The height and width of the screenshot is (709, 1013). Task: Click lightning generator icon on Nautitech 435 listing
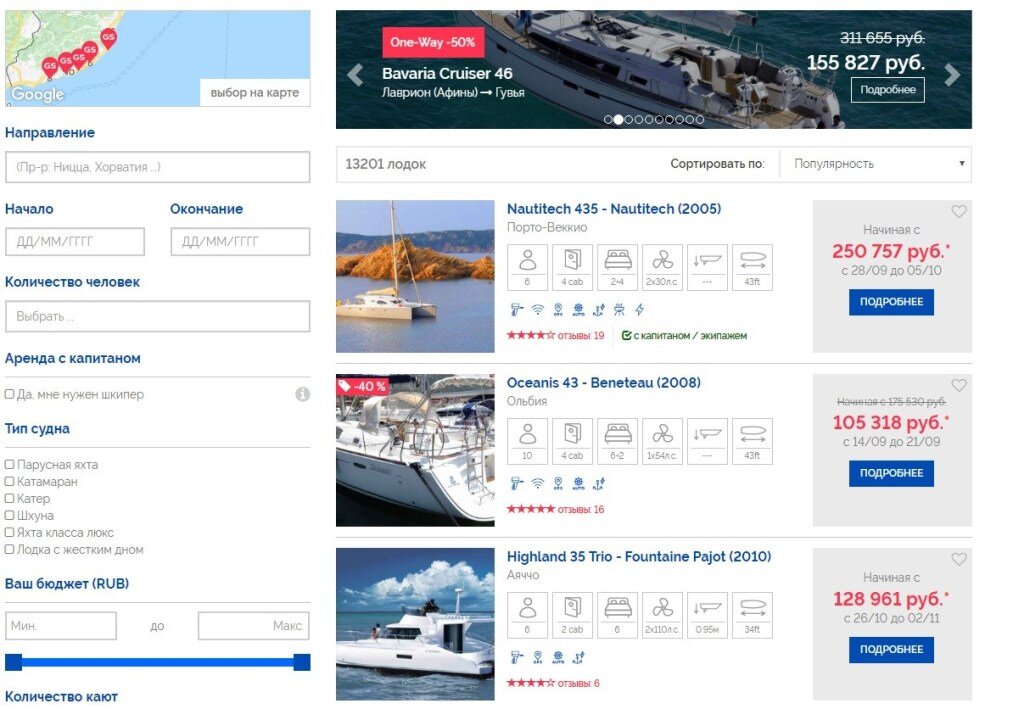[639, 310]
